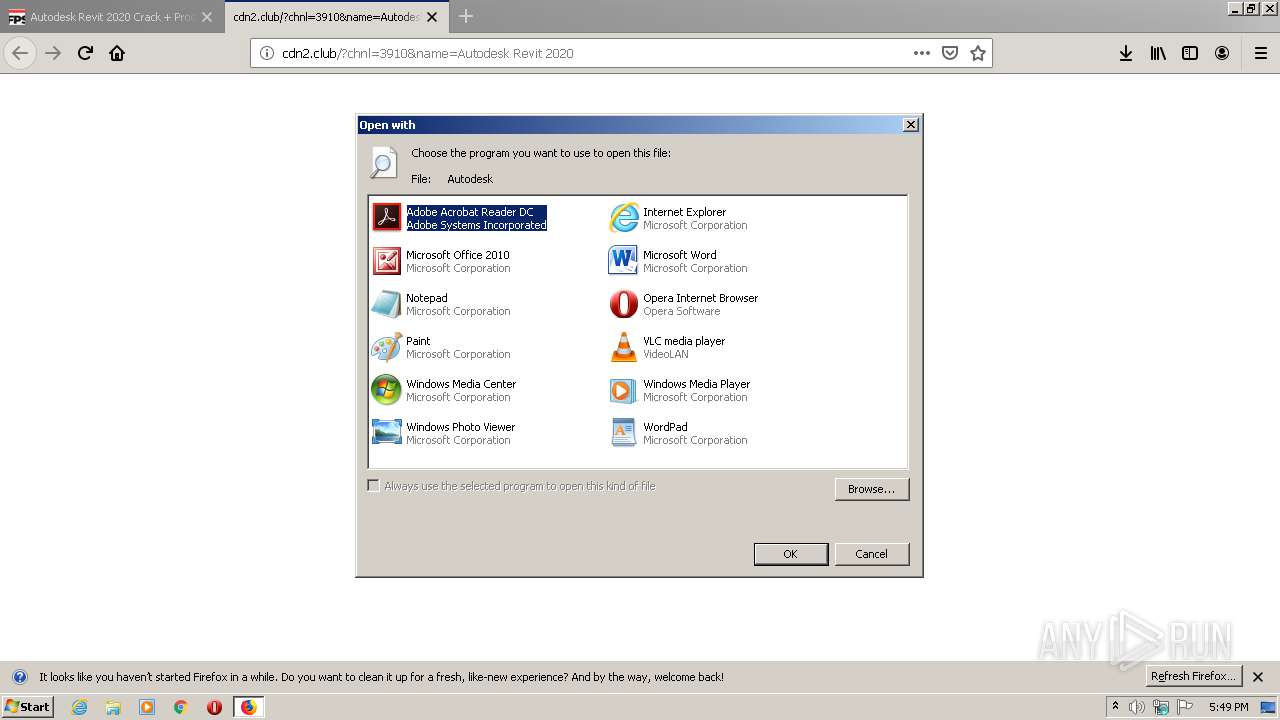Open the Firefox downloads panel
This screenshot has height=720, width=1280.
(x=1126, y=53)
